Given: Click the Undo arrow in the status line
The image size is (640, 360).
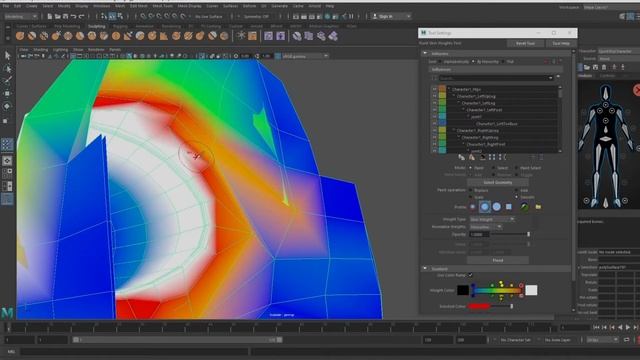Looking at the screenshot, I should pyautogui.click(x=73, y=16).
